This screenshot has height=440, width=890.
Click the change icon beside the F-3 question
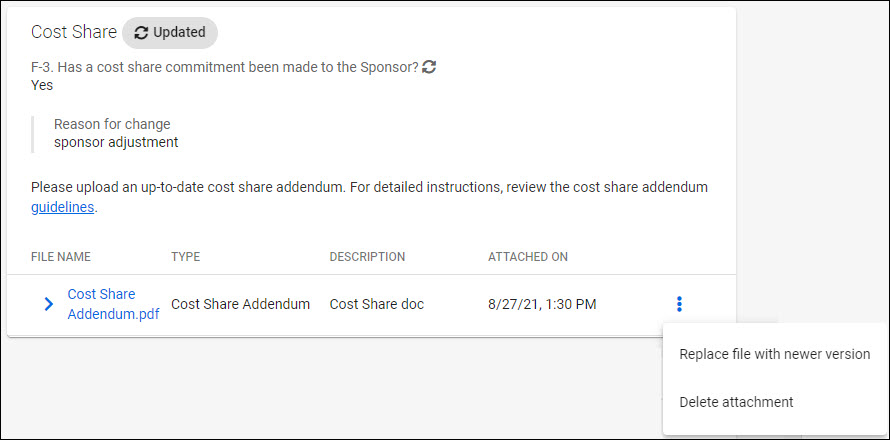pos(430,67)
